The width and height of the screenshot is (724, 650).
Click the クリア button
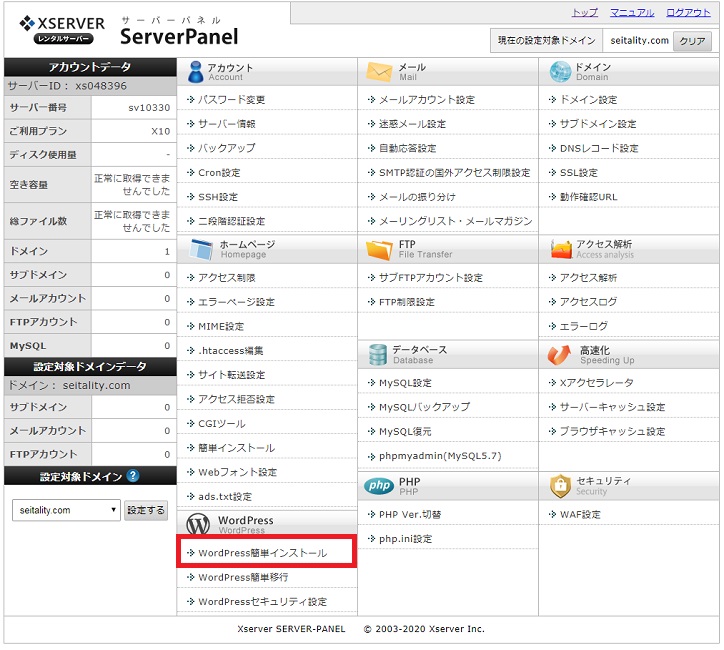click(x=692, y=41)
